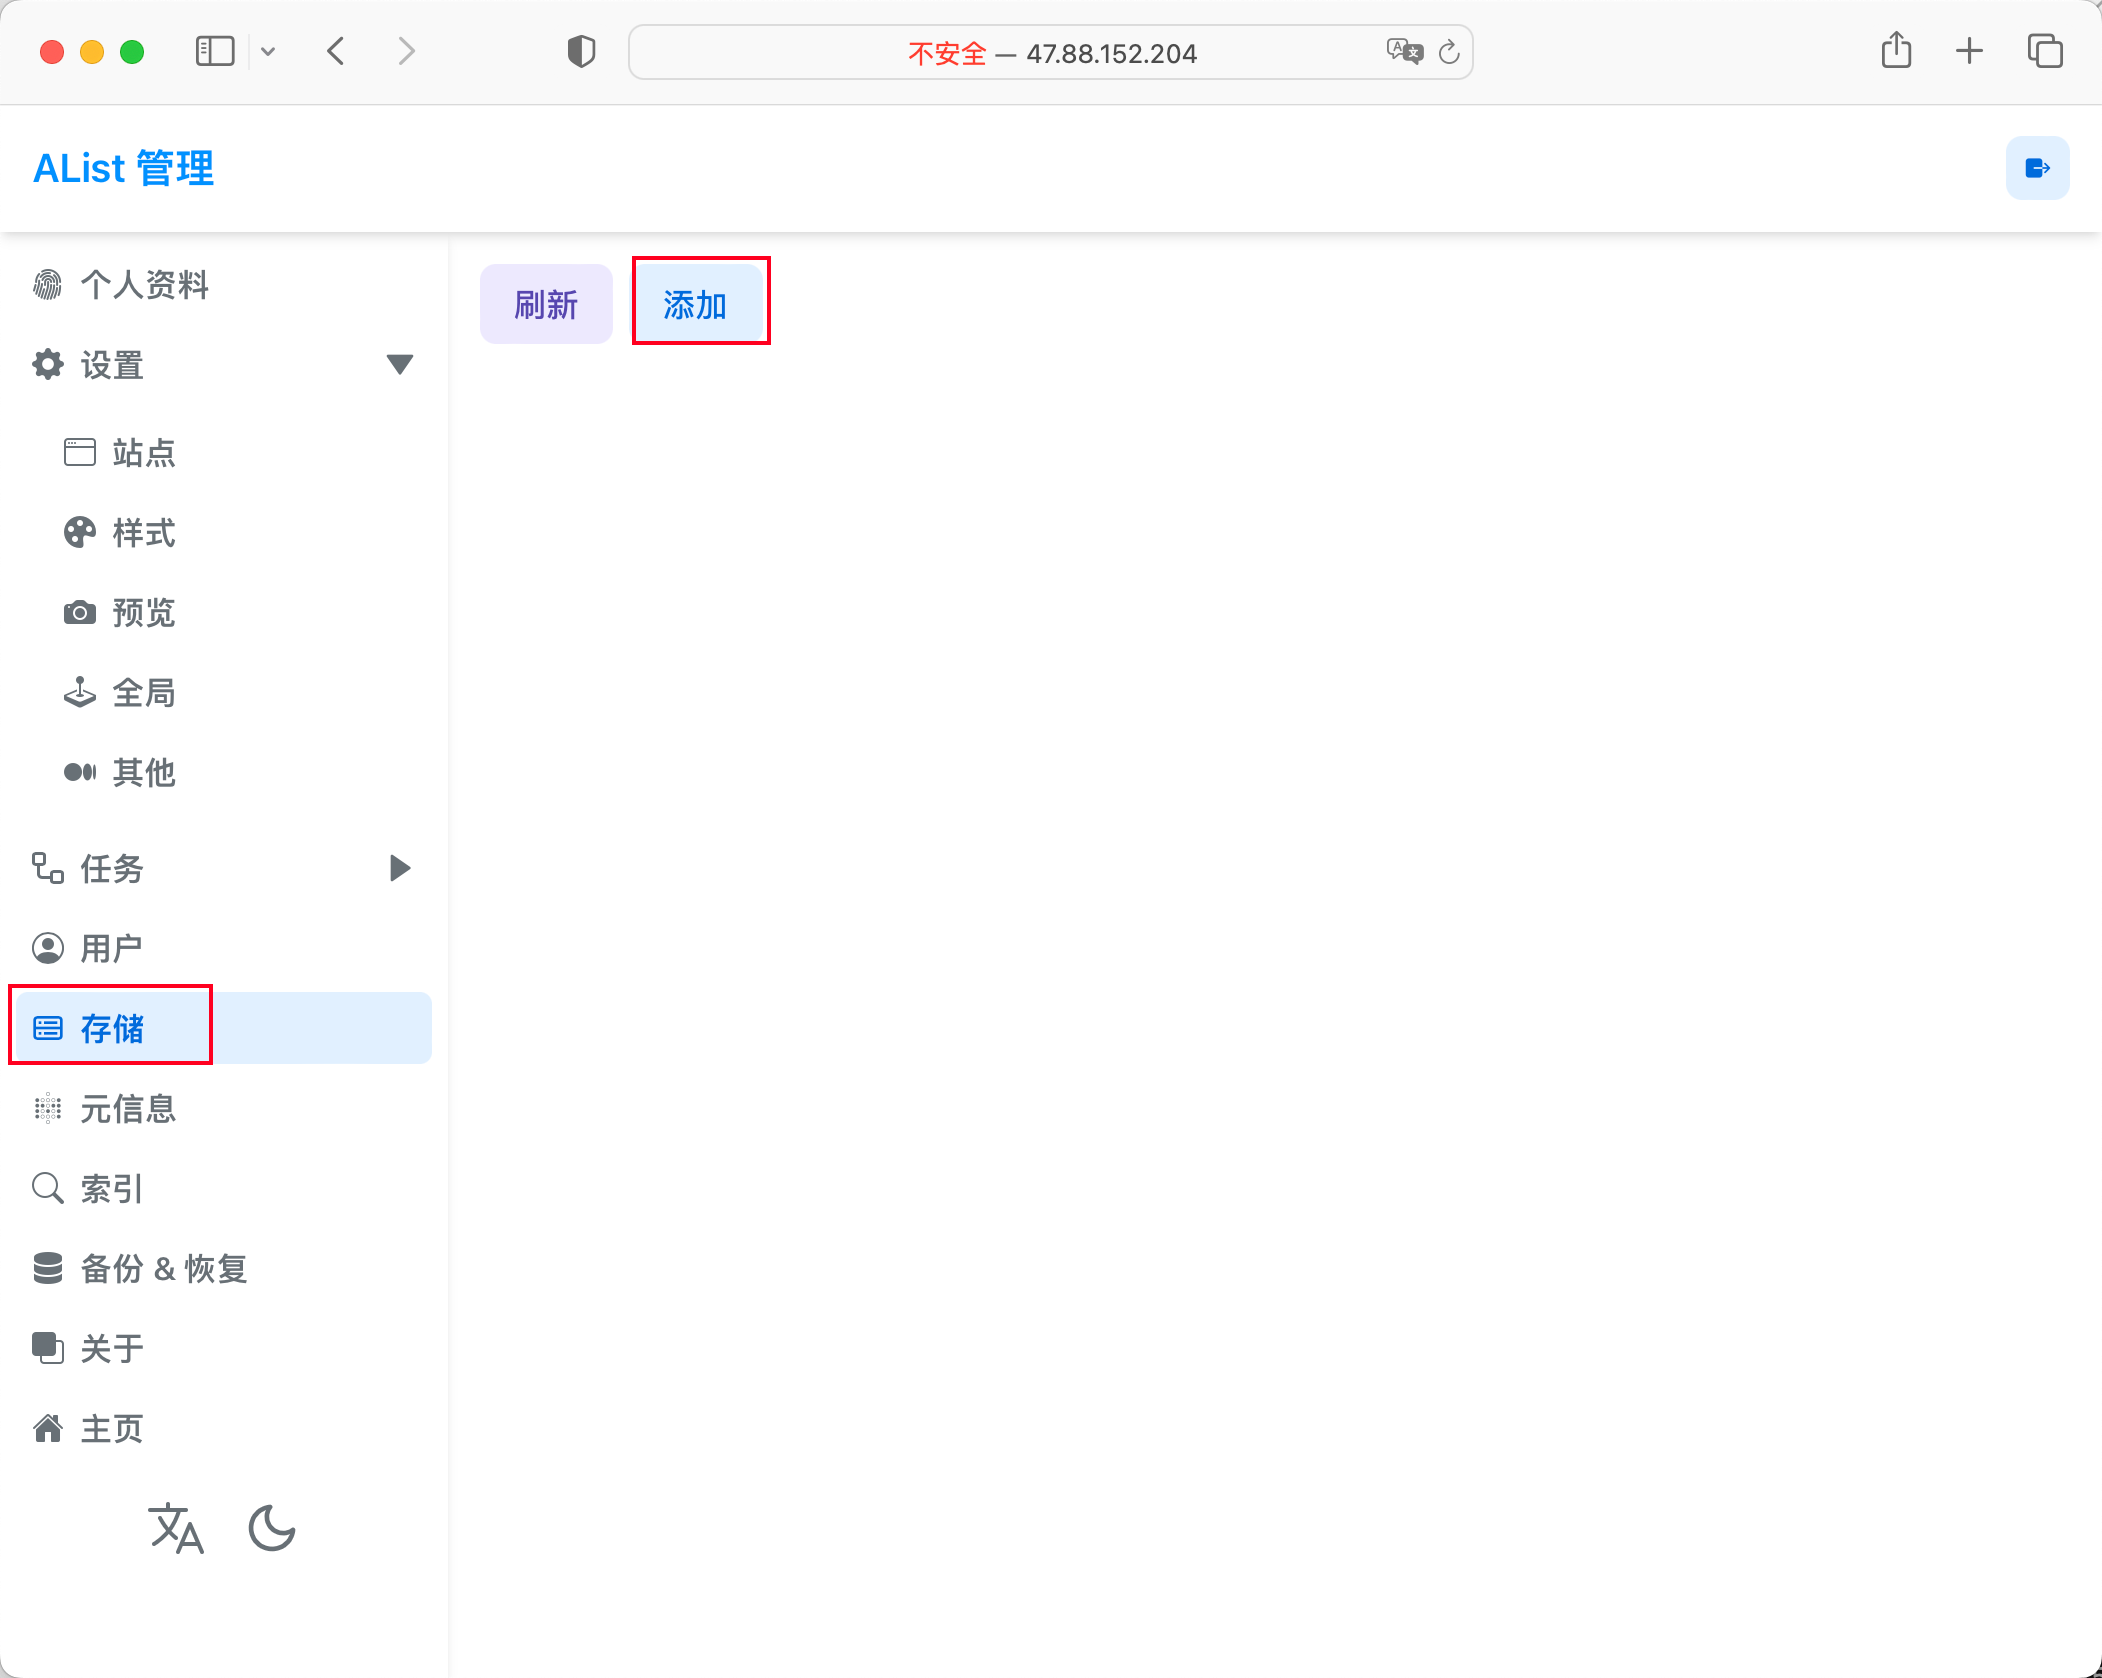Open the sidebar dropdown chevron in Safari toolbar
This screenshot has width=2102, height=1678.
pyautogui.click(x=268, y=51)
